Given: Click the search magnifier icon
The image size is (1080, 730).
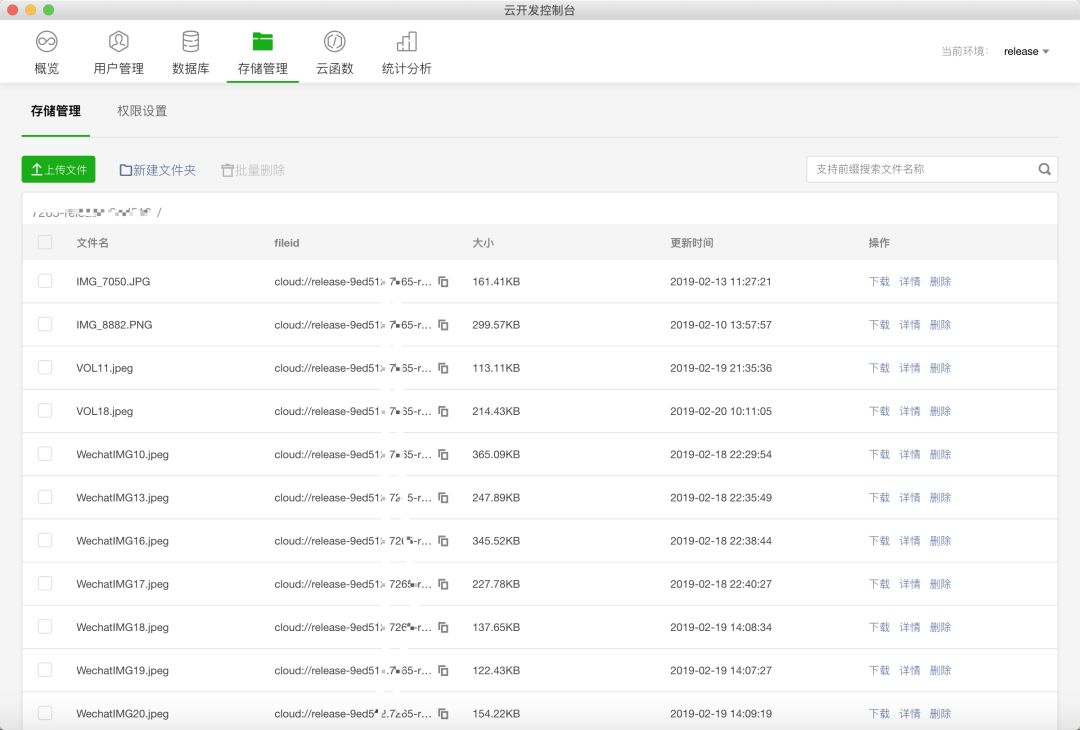Looking at the screenshot, I should pos(1044,169).
